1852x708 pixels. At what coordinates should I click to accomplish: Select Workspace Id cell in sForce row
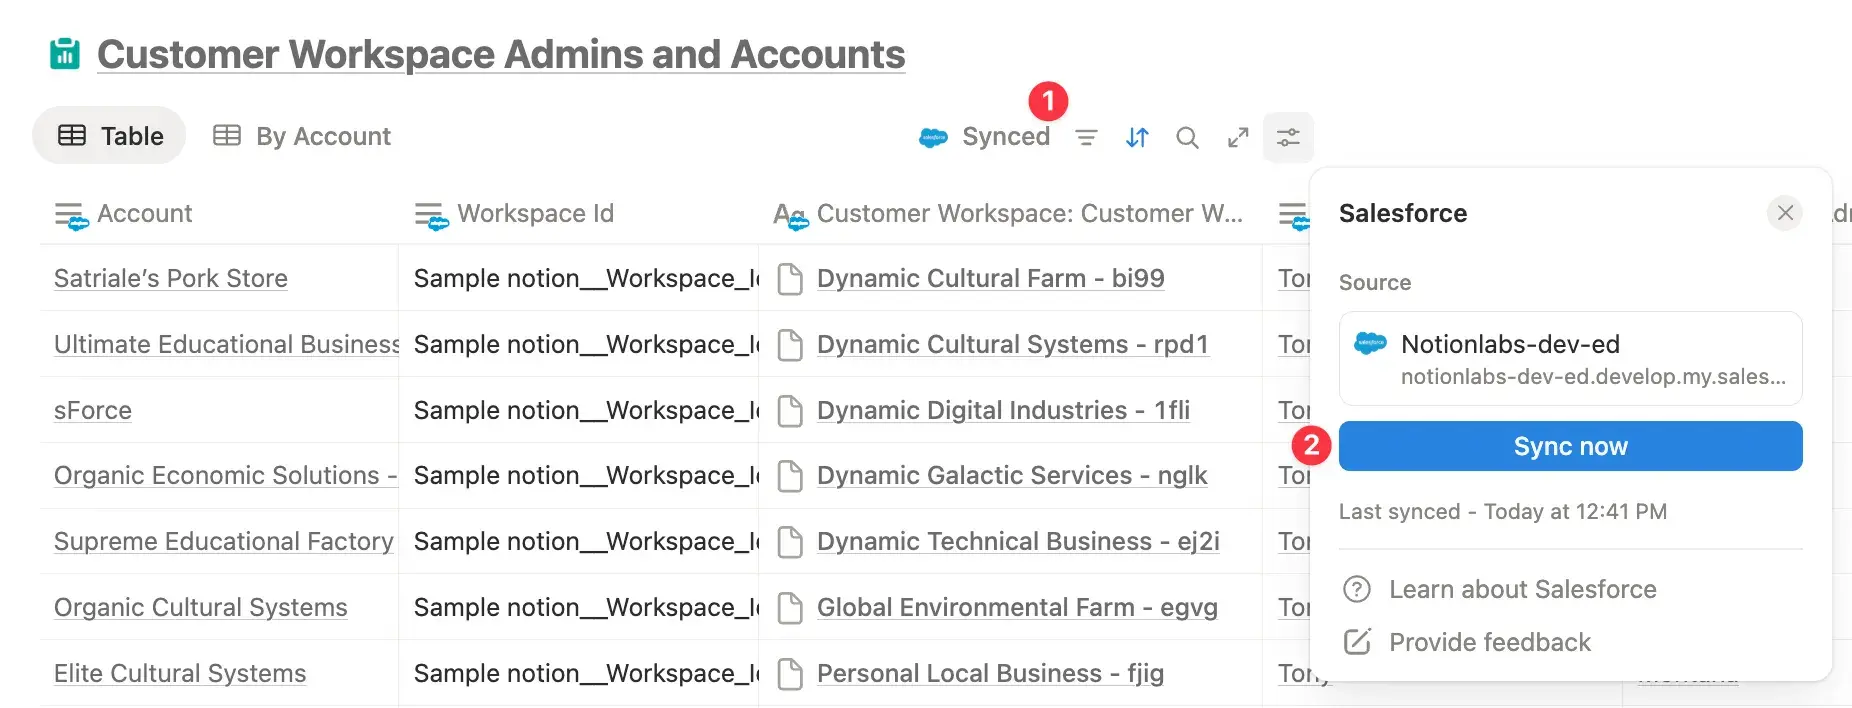pos(578,410)
